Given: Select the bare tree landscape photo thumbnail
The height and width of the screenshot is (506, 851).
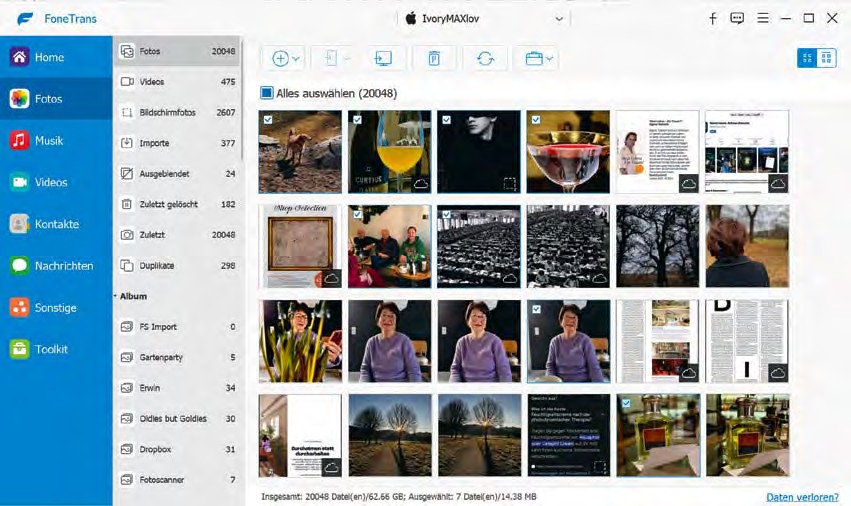Looking at the screenshot, I should pyautogui.click(x=658, y=247).
